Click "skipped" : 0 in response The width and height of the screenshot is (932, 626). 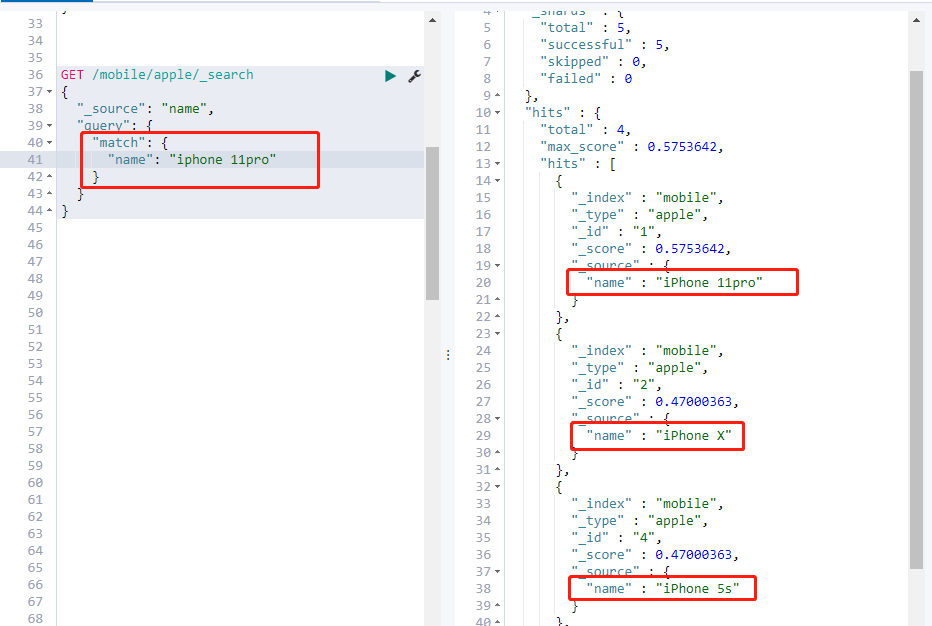pyautogui.click(x=593, y=61)
